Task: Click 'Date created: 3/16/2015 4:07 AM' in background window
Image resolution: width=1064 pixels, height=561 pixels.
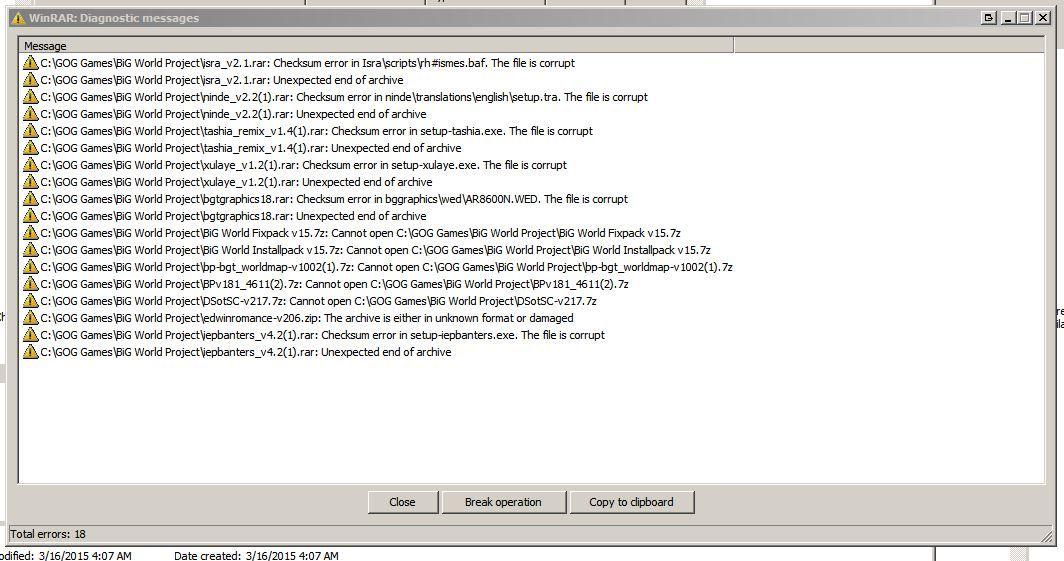Action: pos(256,556)
